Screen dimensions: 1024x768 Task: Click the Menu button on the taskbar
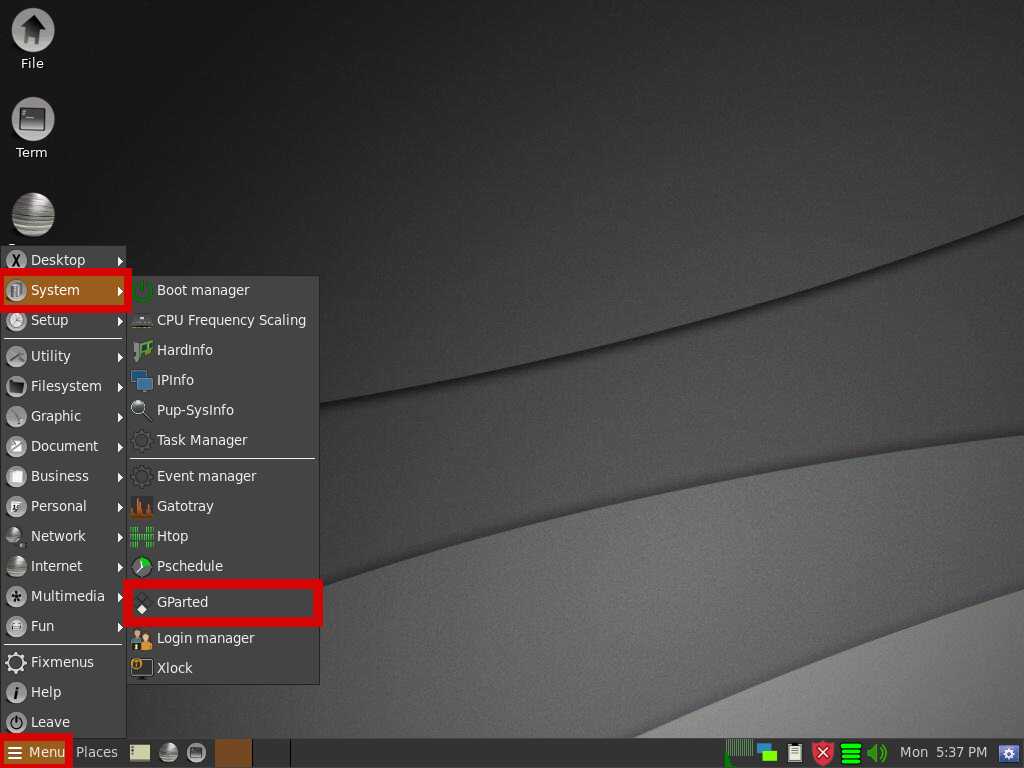pyautogui.click(x=36, y=752)
